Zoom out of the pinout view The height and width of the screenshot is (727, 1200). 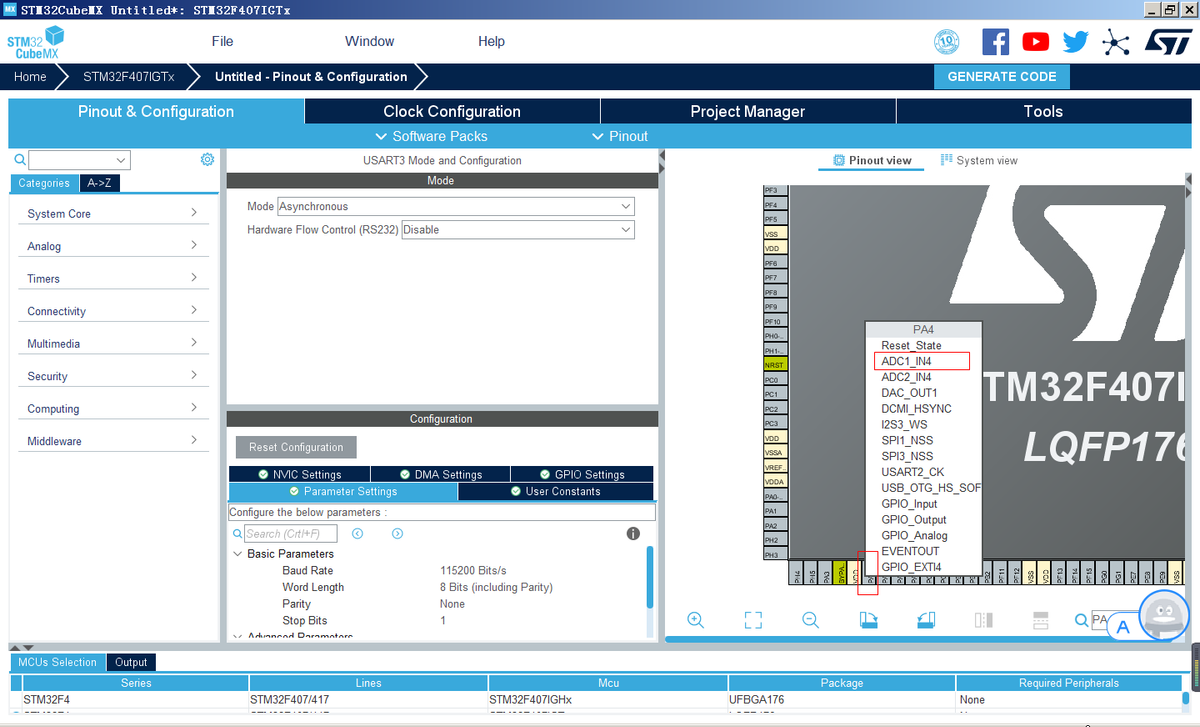811,620
